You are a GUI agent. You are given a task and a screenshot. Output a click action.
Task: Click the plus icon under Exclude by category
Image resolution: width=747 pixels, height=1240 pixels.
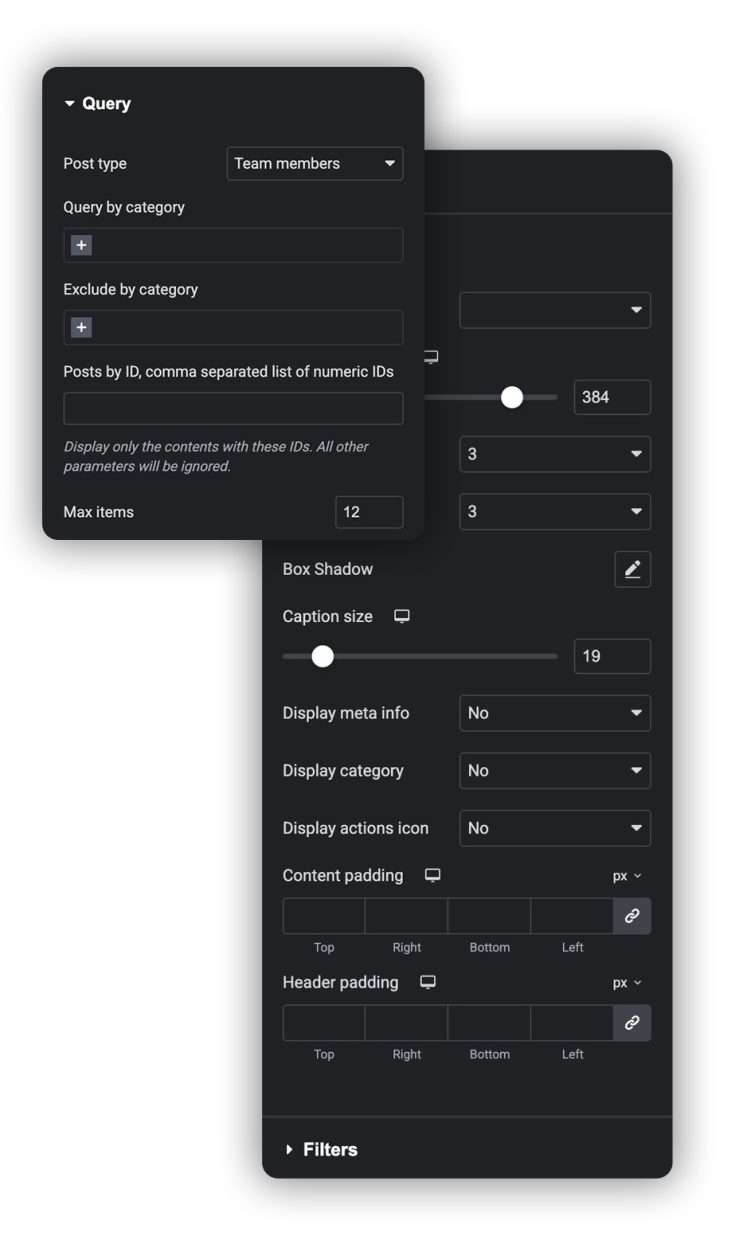[82, 327]
